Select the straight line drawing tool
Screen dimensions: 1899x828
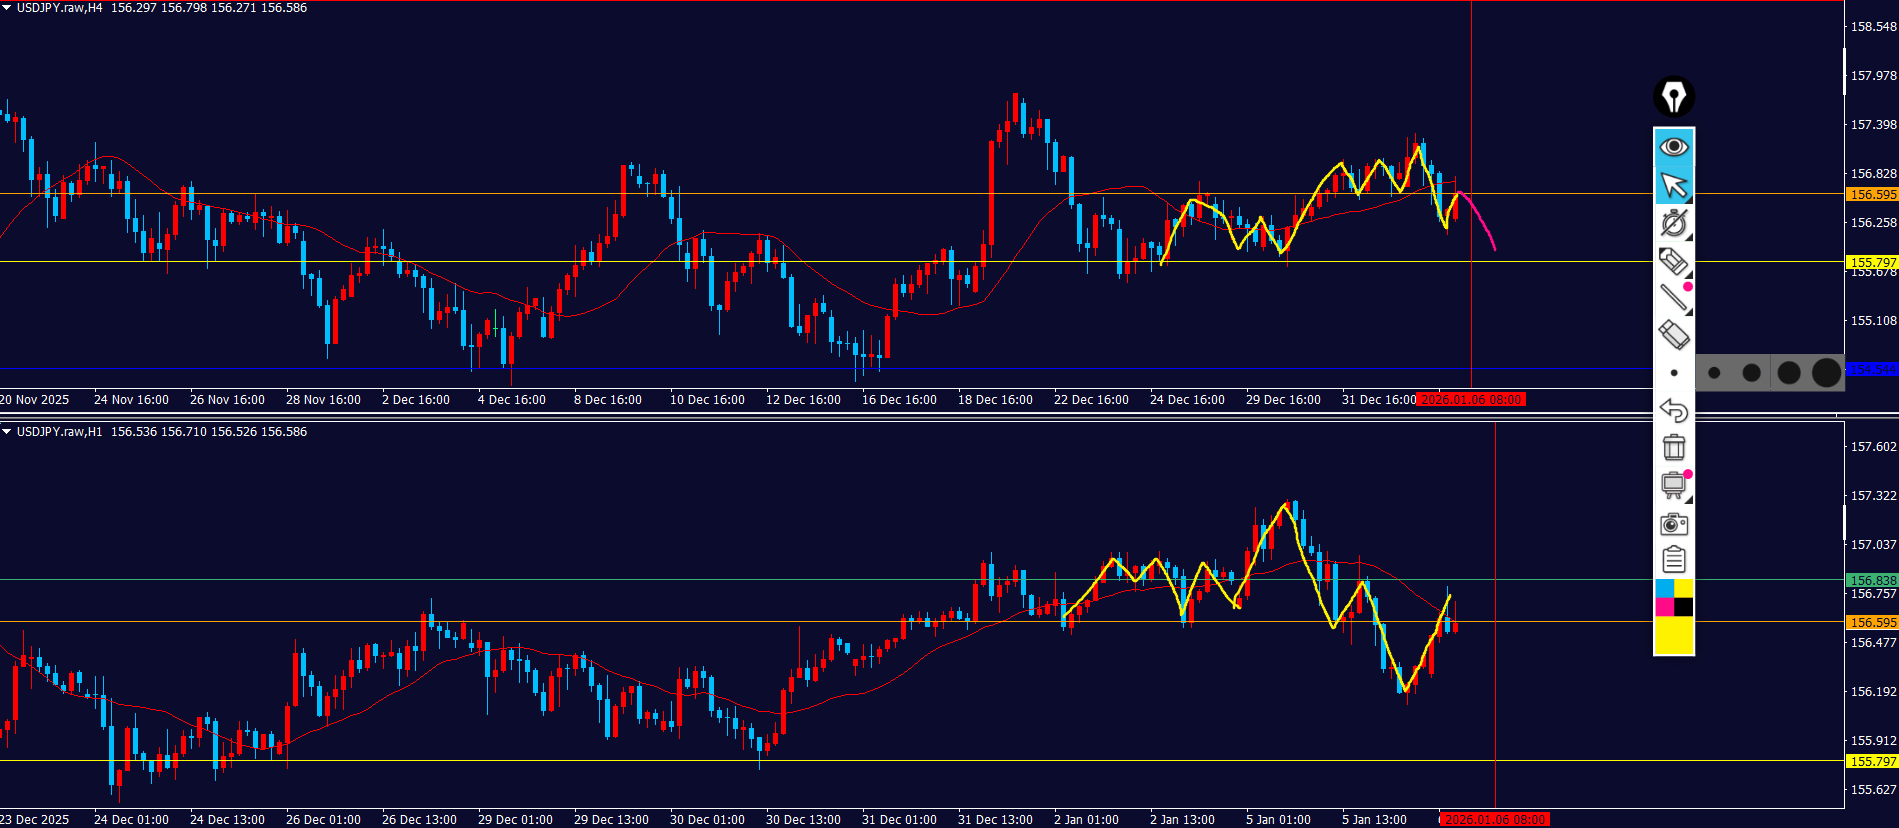(1673, 297)
